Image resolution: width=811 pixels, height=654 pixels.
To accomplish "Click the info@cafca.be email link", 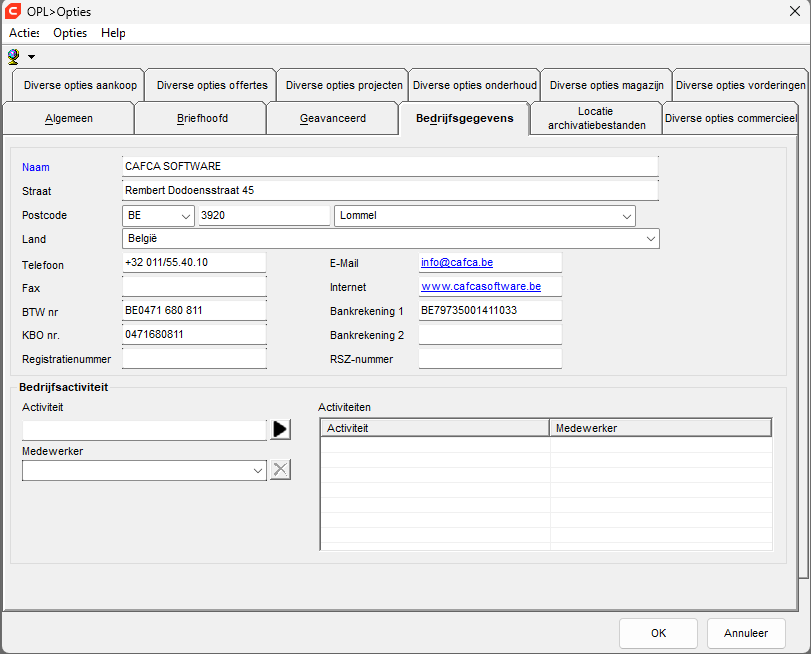I will 457,262.
